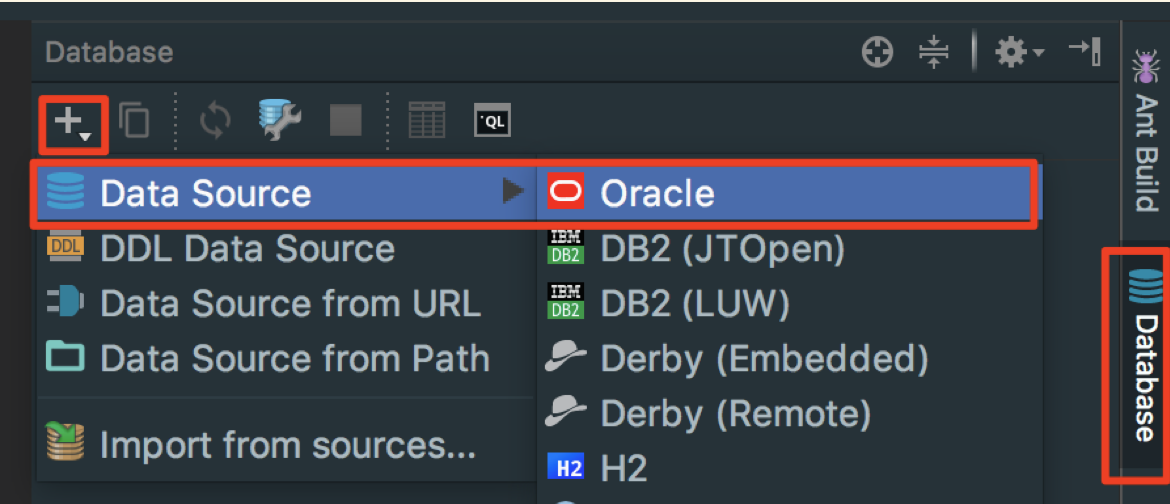Choose Data Source from Path
Screen dimensions: 1170x504
287,358
